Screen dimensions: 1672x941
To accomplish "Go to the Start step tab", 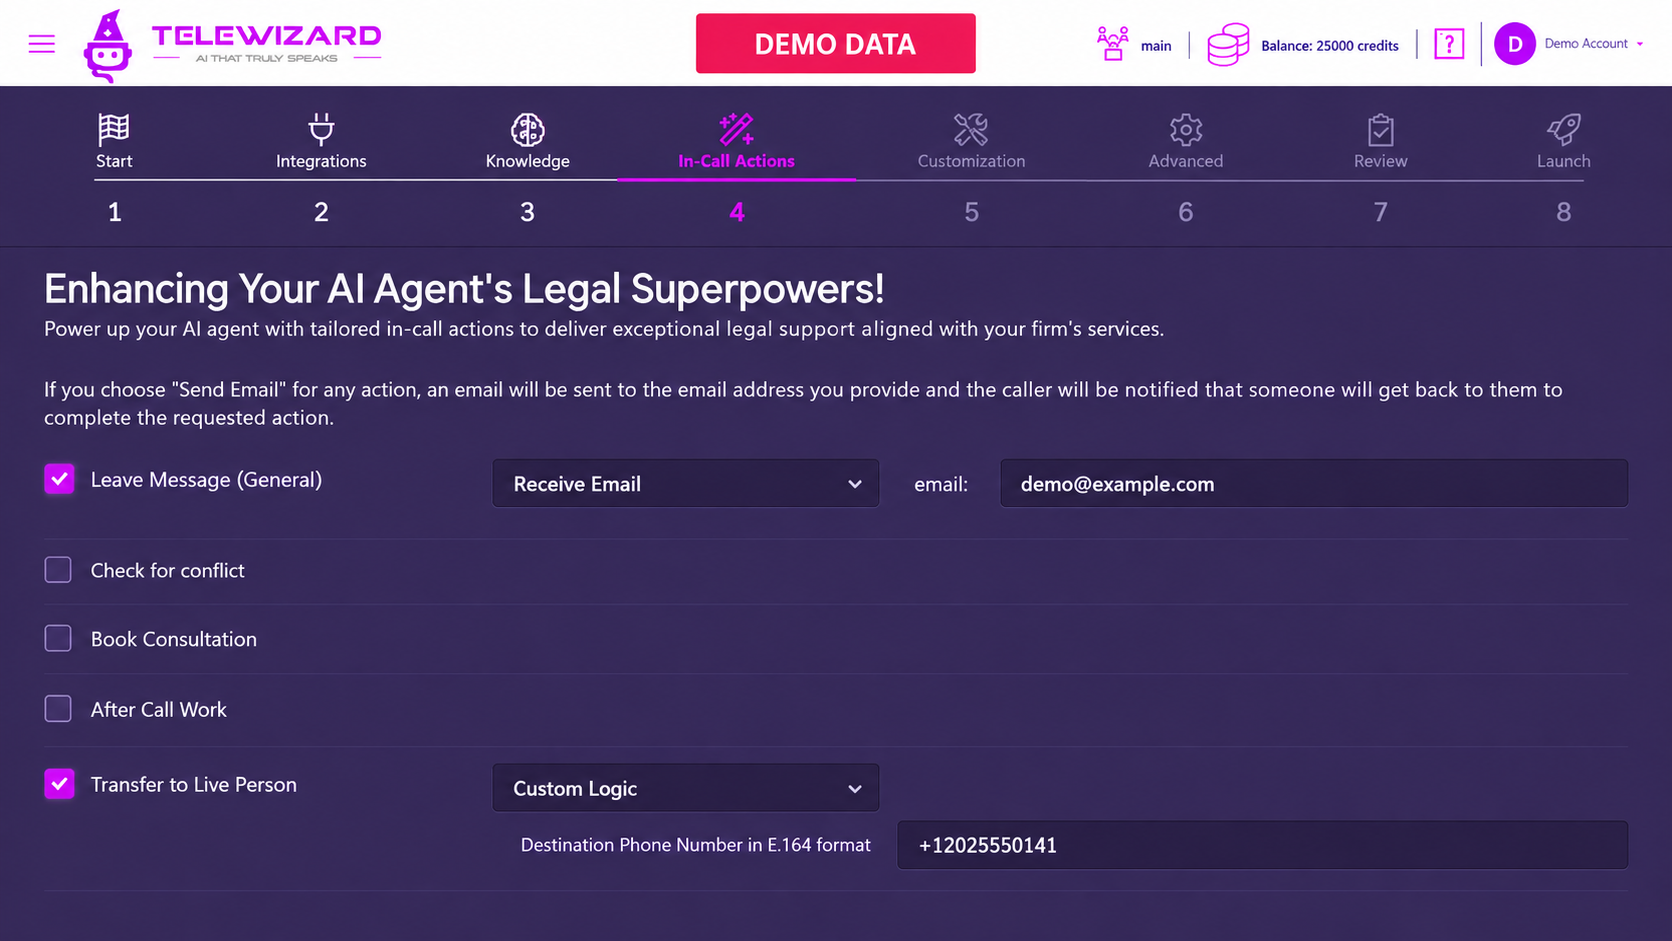I will tap(114, 161).
